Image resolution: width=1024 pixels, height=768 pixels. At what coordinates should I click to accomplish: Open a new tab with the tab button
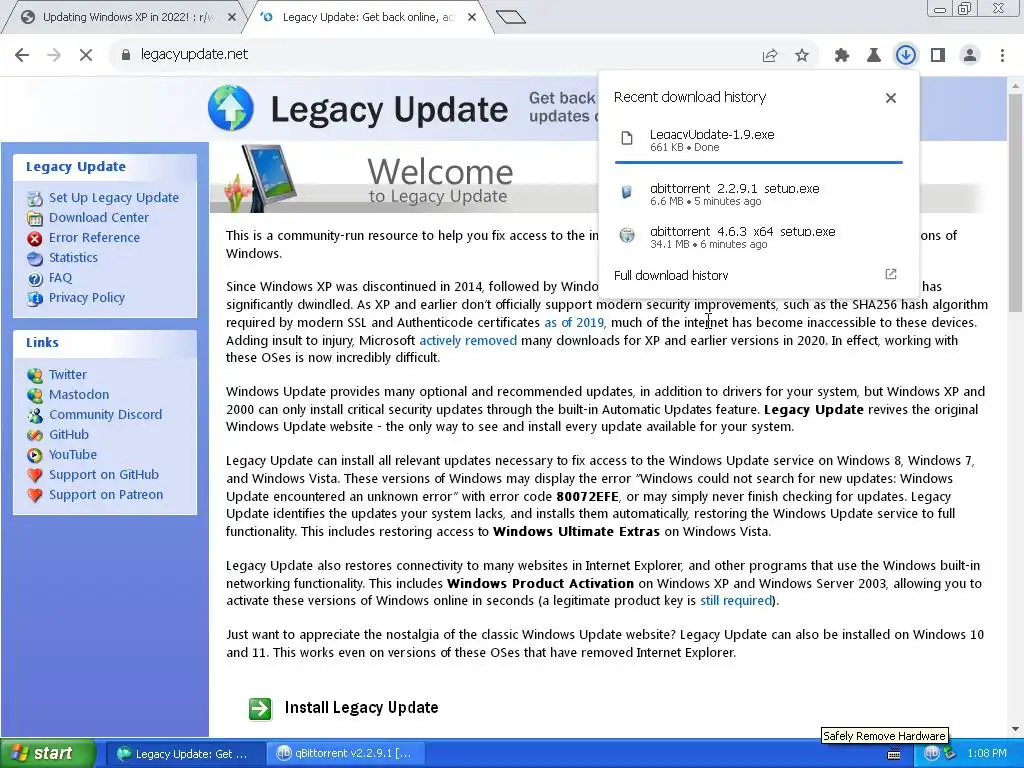511,17
